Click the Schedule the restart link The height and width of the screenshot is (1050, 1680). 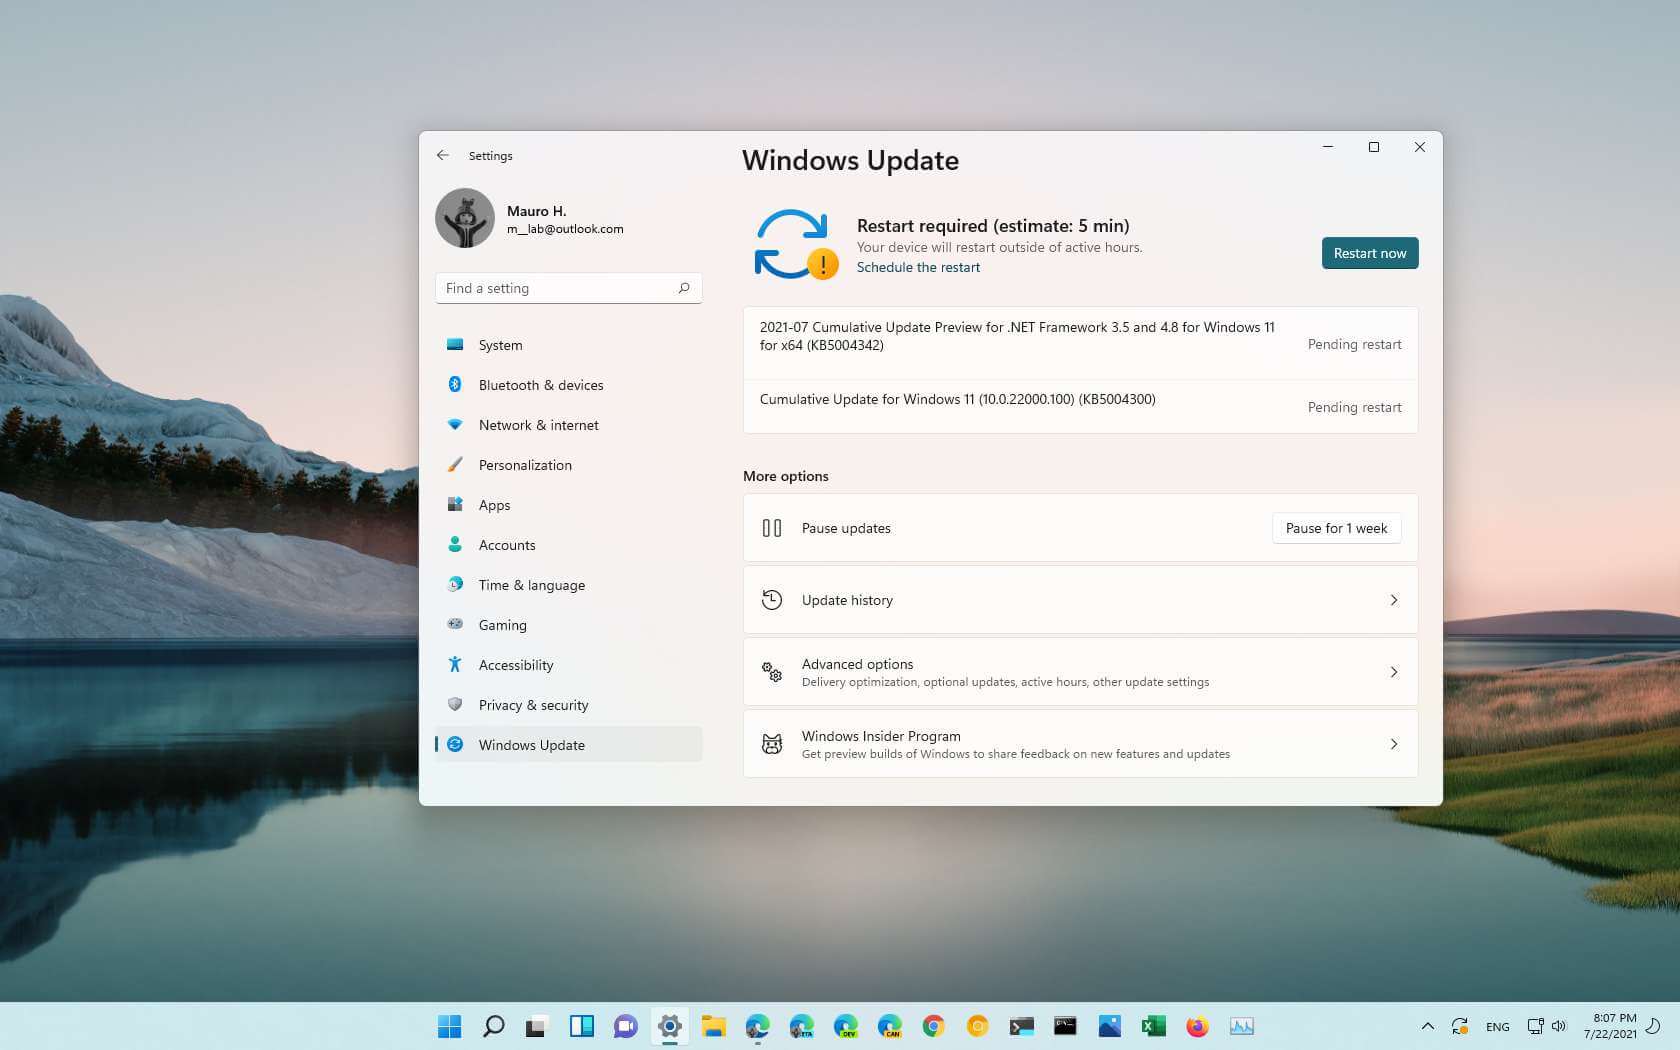[918, 267]
